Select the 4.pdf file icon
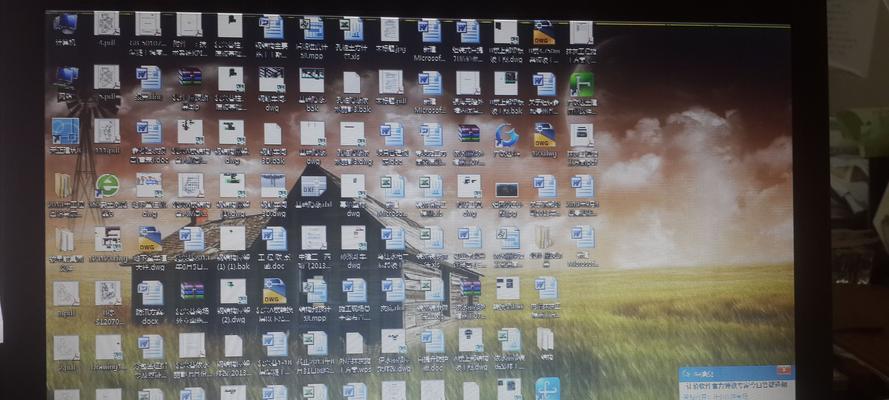 click(x=107, y=24)
